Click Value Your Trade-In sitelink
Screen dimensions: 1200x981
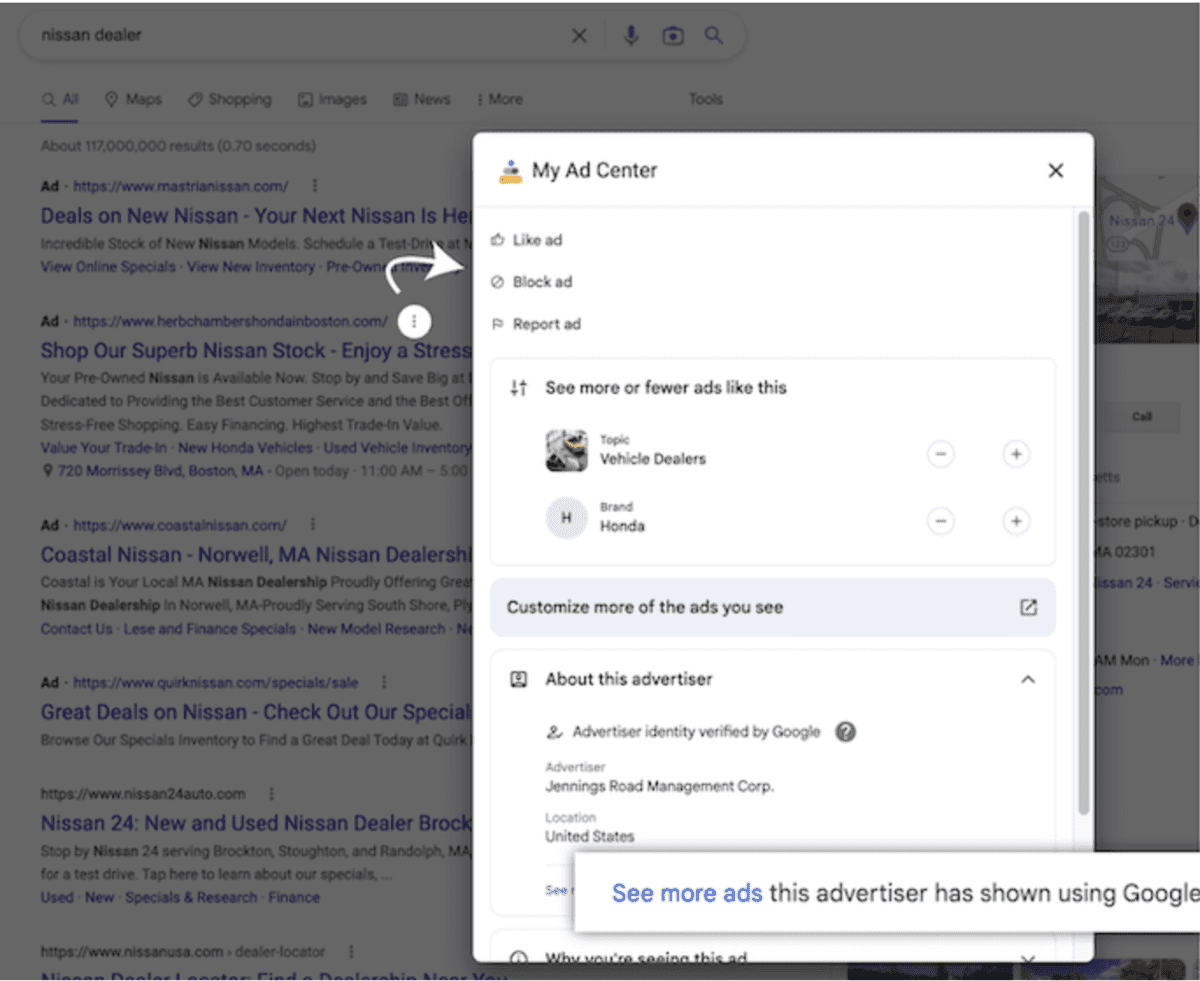click(x=105, y=448)
